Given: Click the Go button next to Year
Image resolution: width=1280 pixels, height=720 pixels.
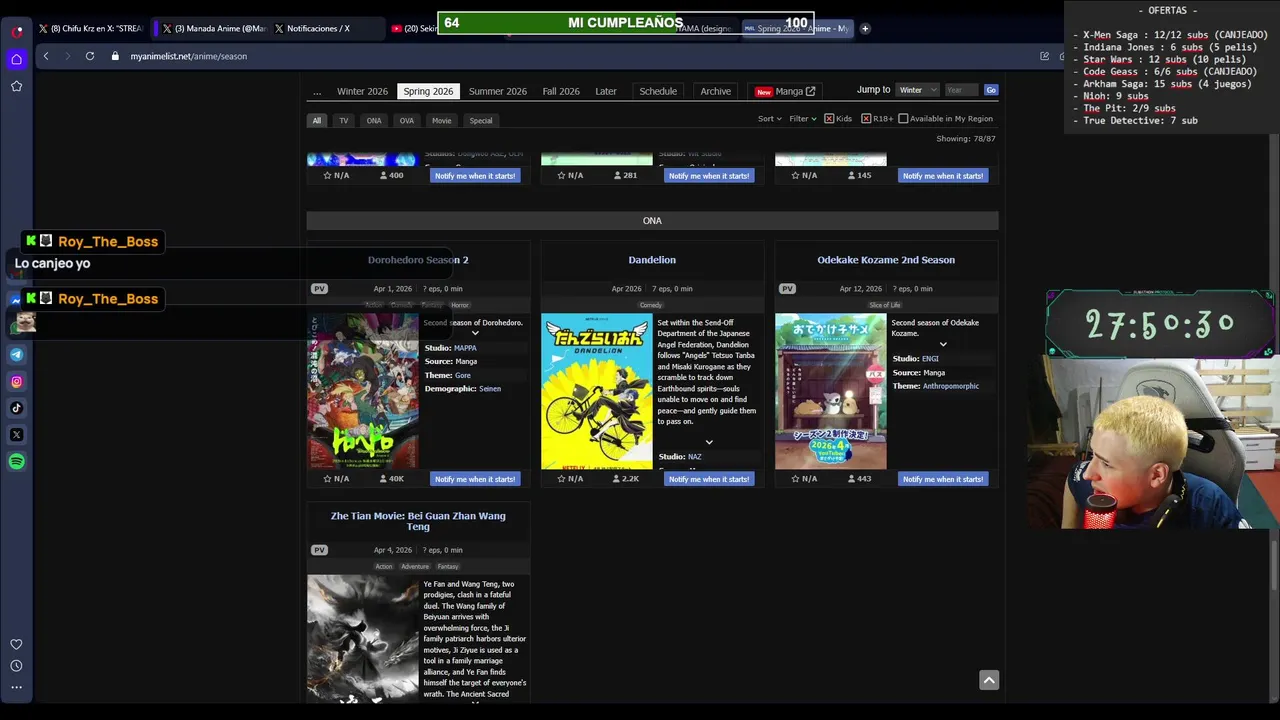Looking at the screenshot, I should (991, 90).
